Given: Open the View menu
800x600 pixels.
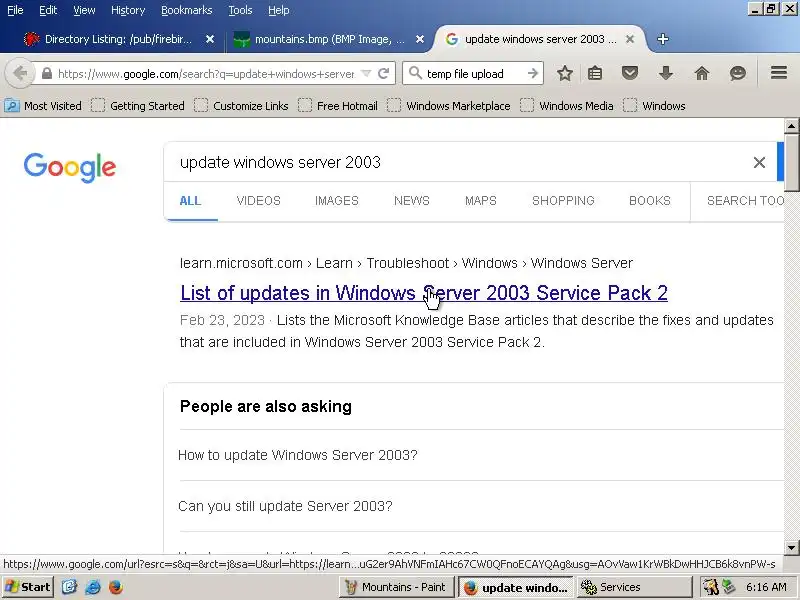Looking at the screenshot, I should [x=84, y=10].
